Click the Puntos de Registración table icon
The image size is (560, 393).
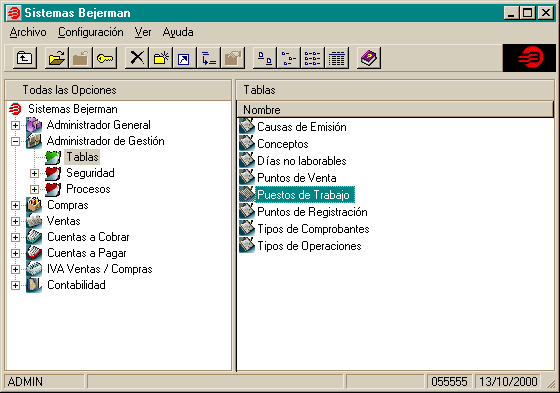(247, 212)
